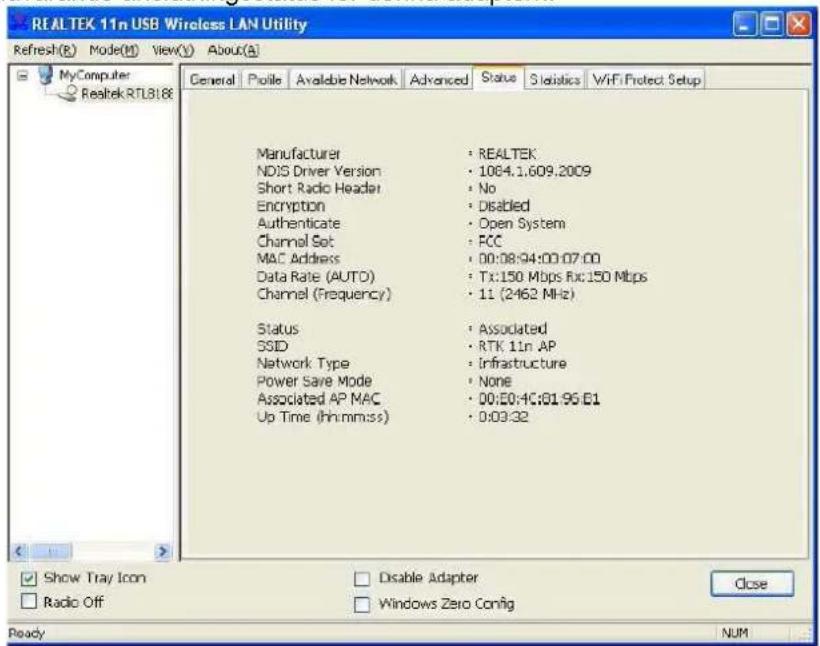
Task: Select the Status tab
Action: point(498,77)
